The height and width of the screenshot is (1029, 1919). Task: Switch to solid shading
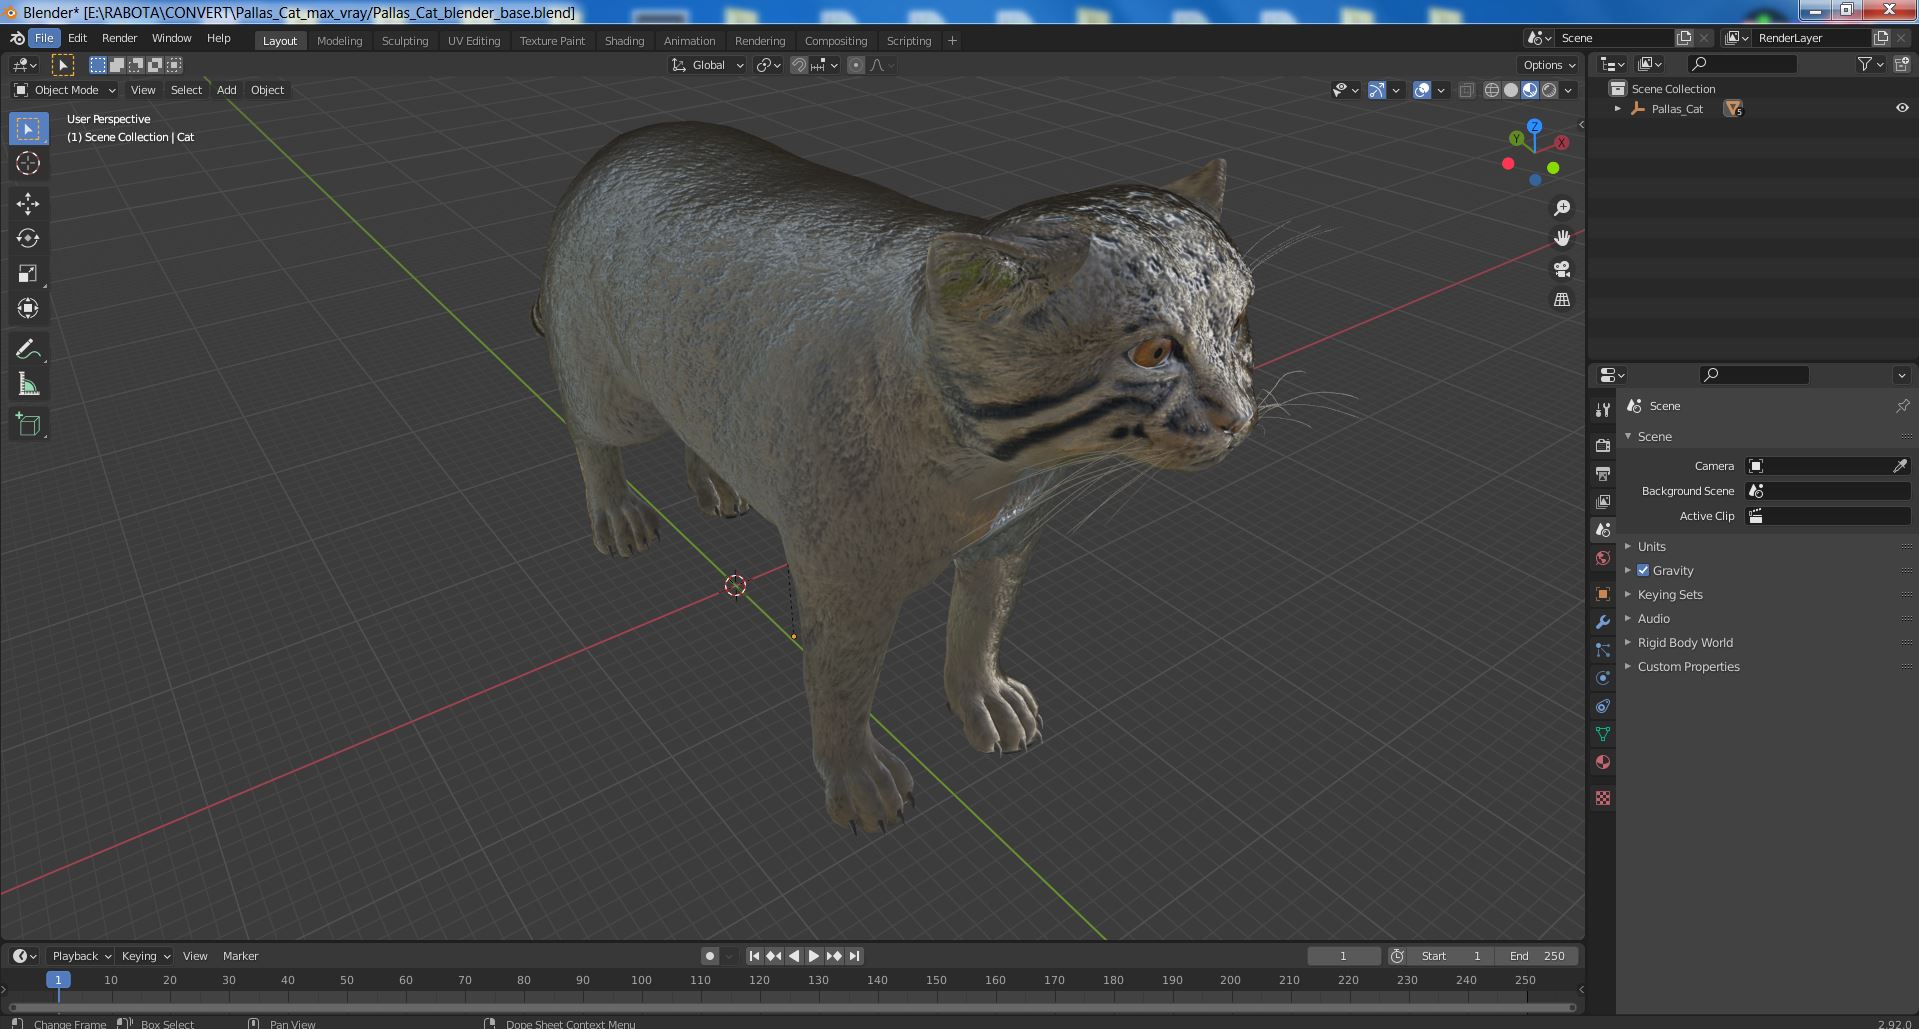pyautogui.click(x=1511, y=90)
